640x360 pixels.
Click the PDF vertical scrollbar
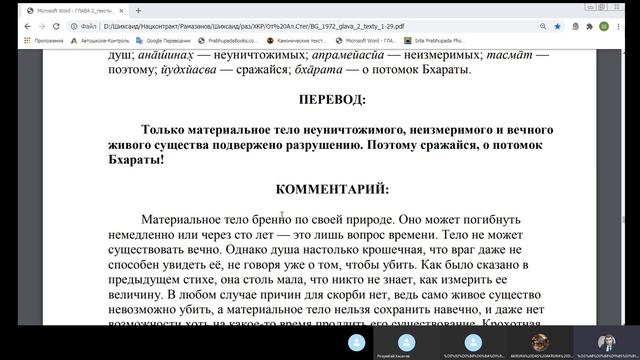point(623,187)
